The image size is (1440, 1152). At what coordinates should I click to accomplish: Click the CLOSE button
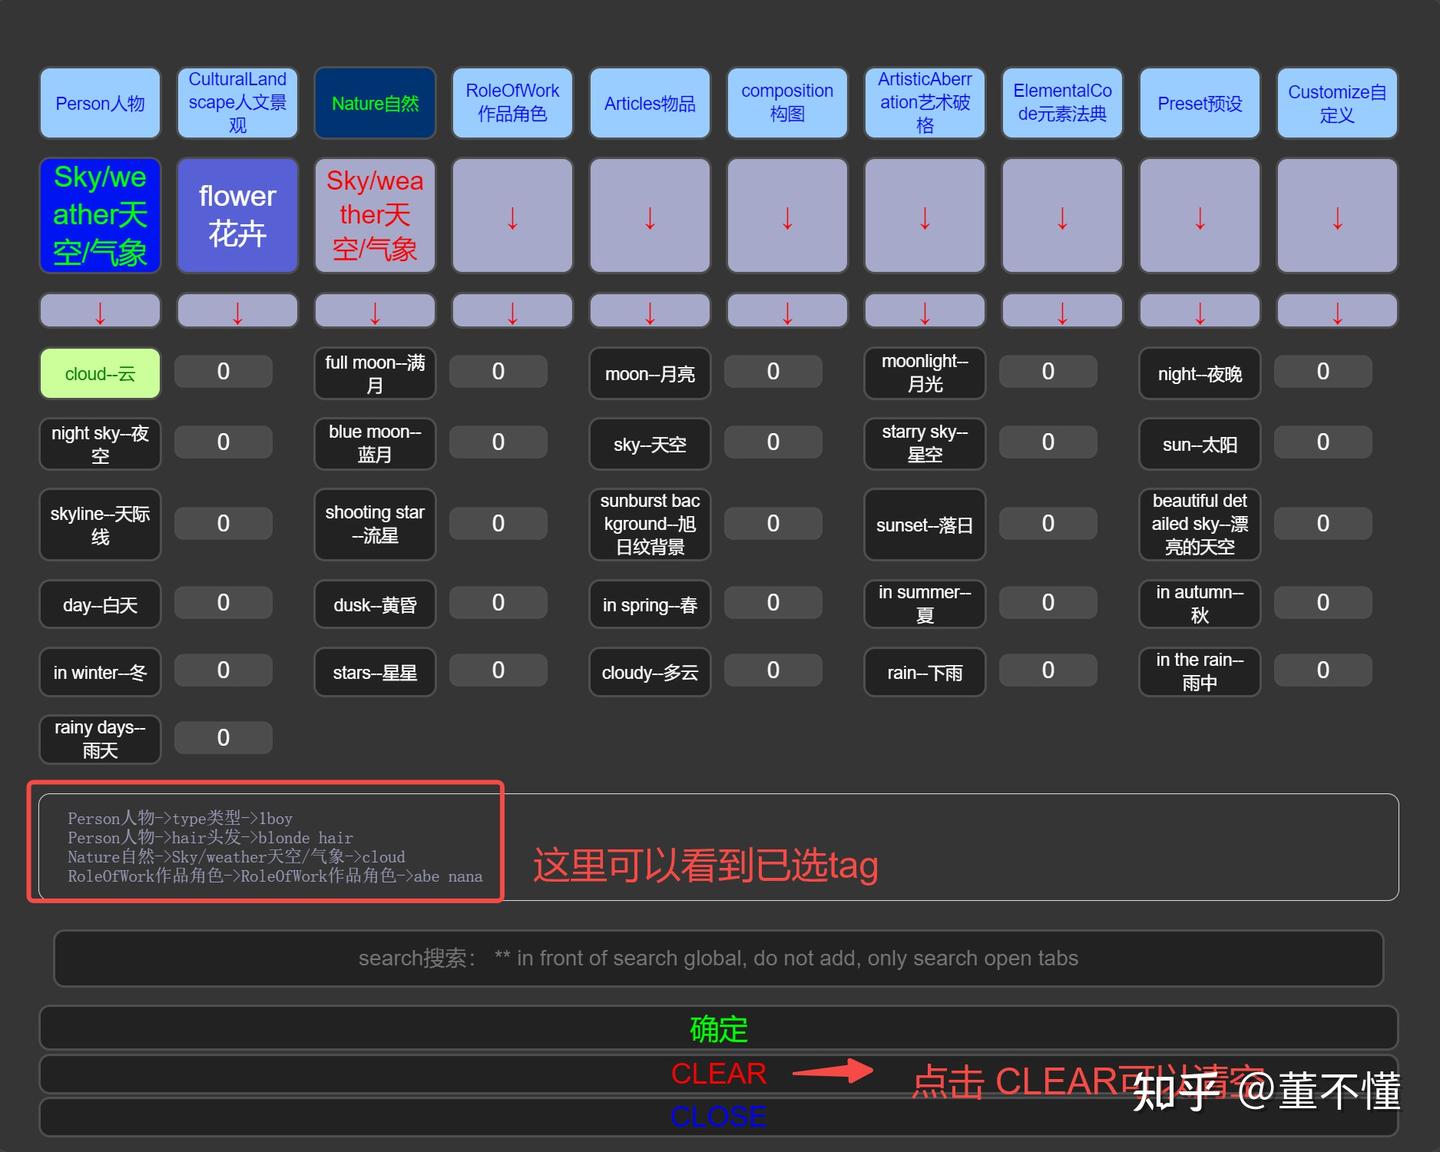point(718,1116)
